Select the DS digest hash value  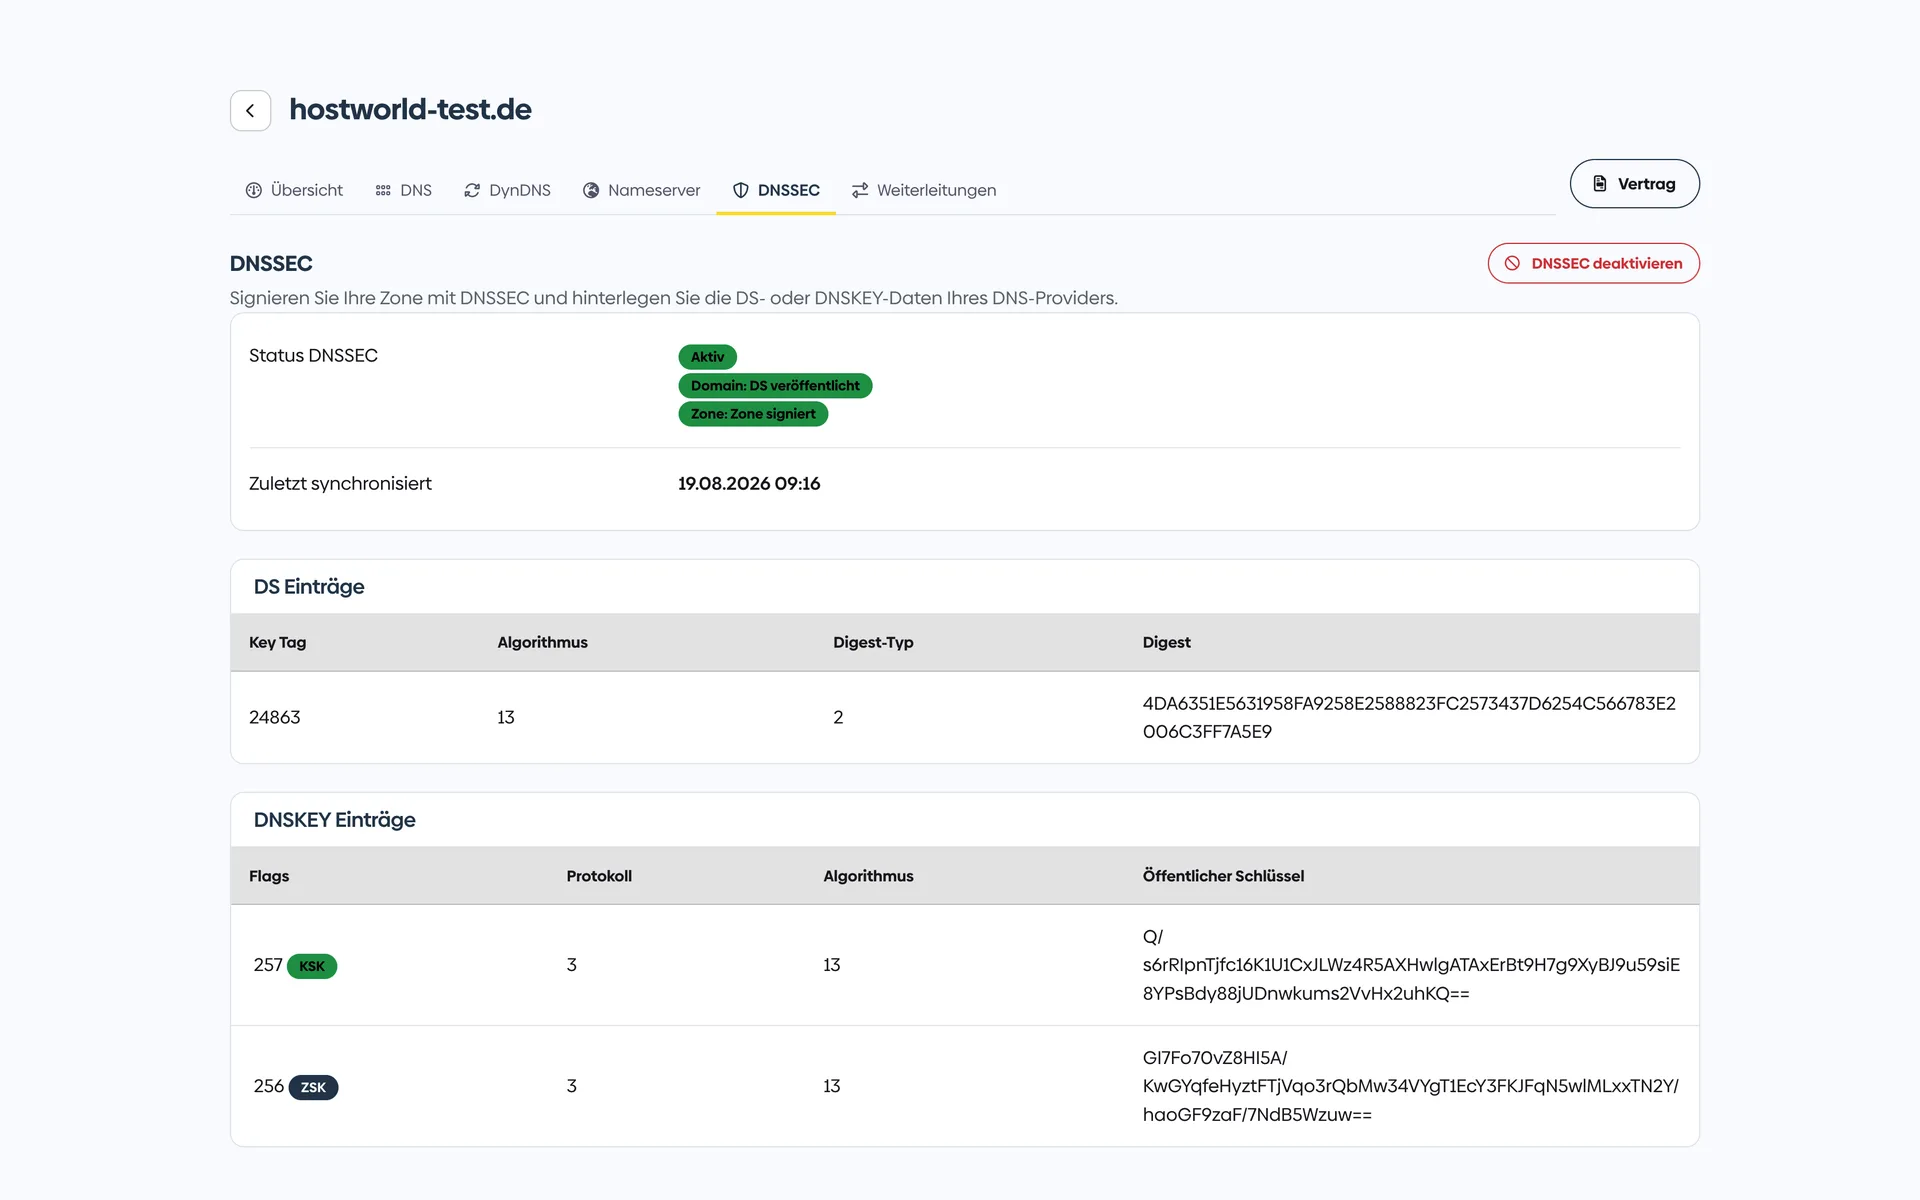[x=1409, y=718]
